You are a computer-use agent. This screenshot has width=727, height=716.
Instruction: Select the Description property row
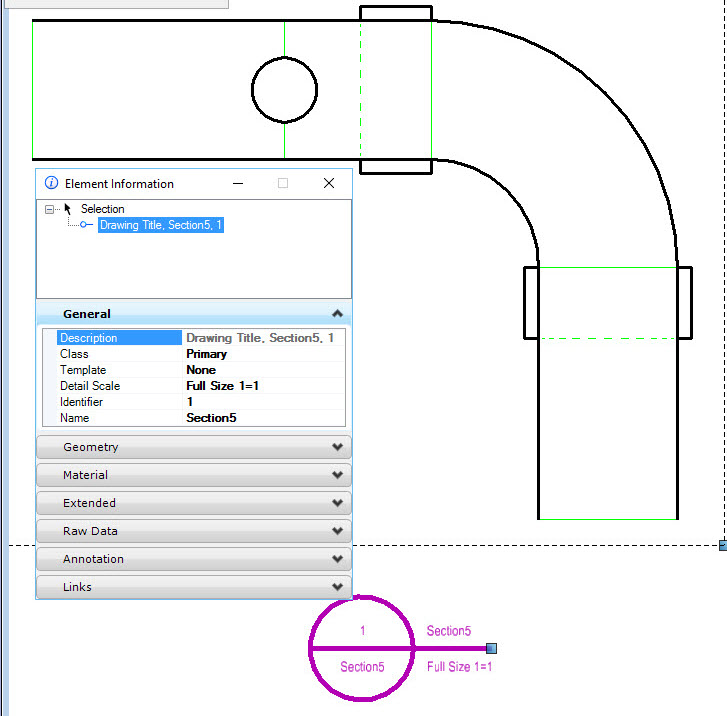point(194,338)
